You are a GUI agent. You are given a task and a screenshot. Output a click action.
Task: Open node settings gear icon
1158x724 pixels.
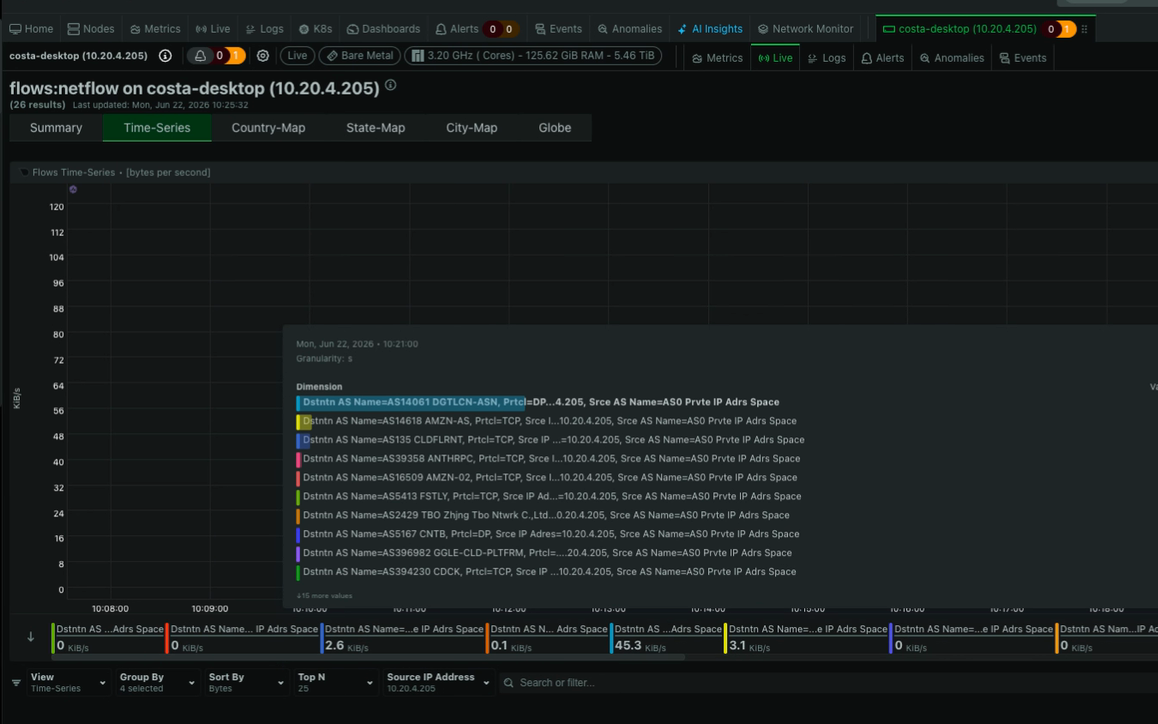[x=263, y=55]
